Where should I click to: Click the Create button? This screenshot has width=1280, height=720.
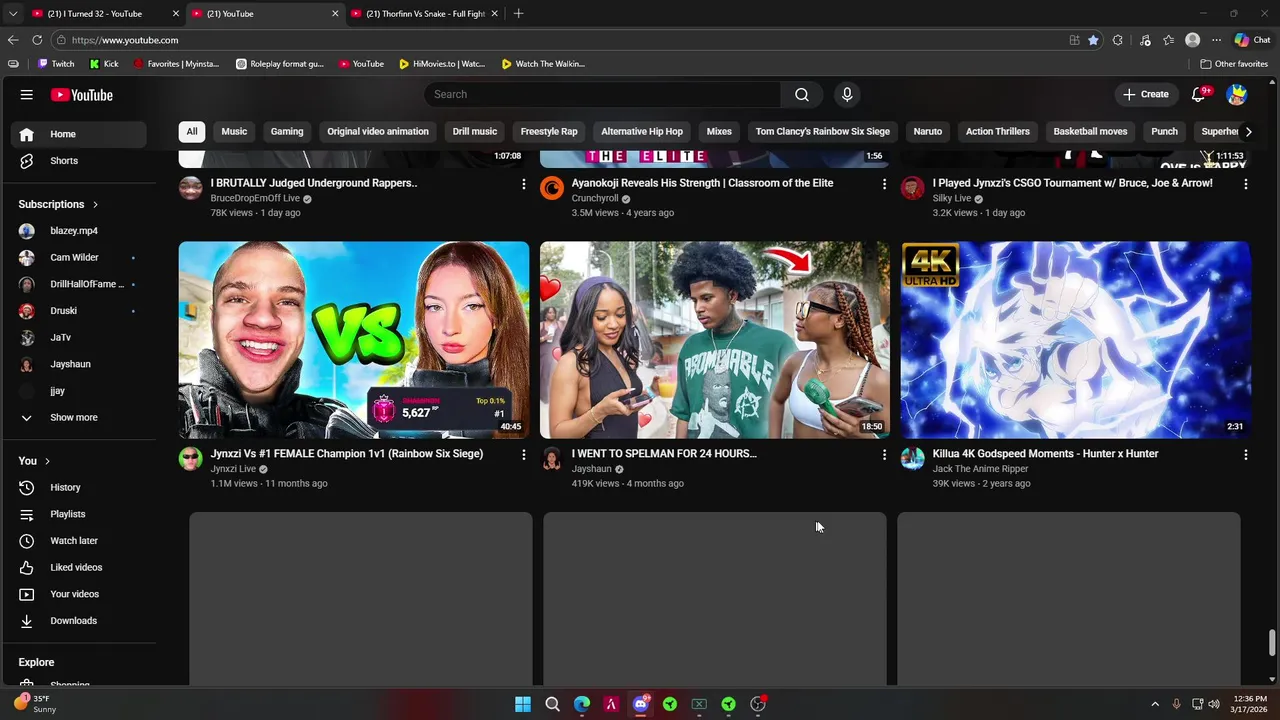click(1146, 94)
